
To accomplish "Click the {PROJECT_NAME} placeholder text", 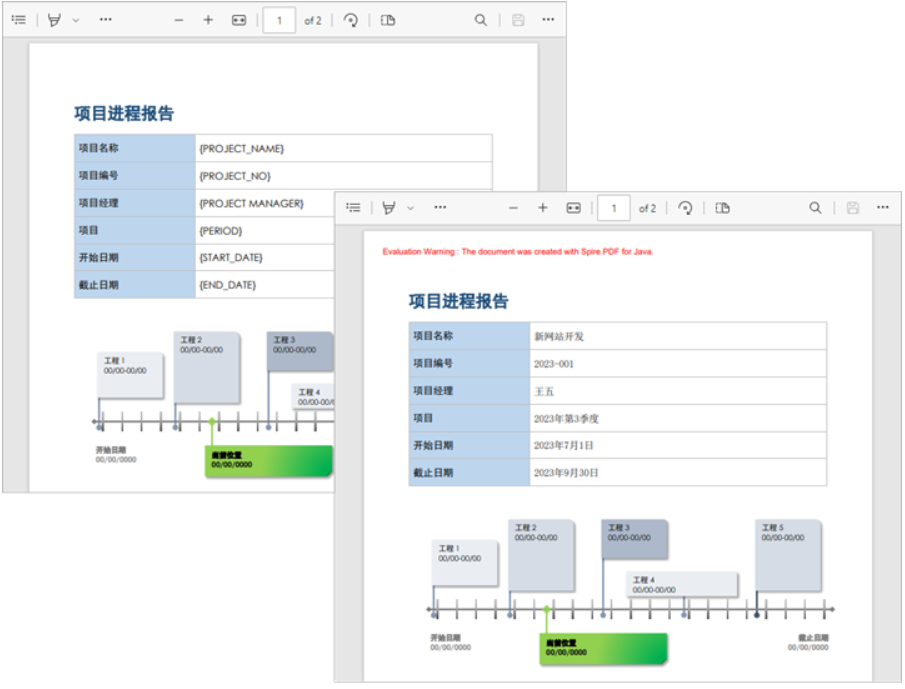I will [x=242, y=149].
